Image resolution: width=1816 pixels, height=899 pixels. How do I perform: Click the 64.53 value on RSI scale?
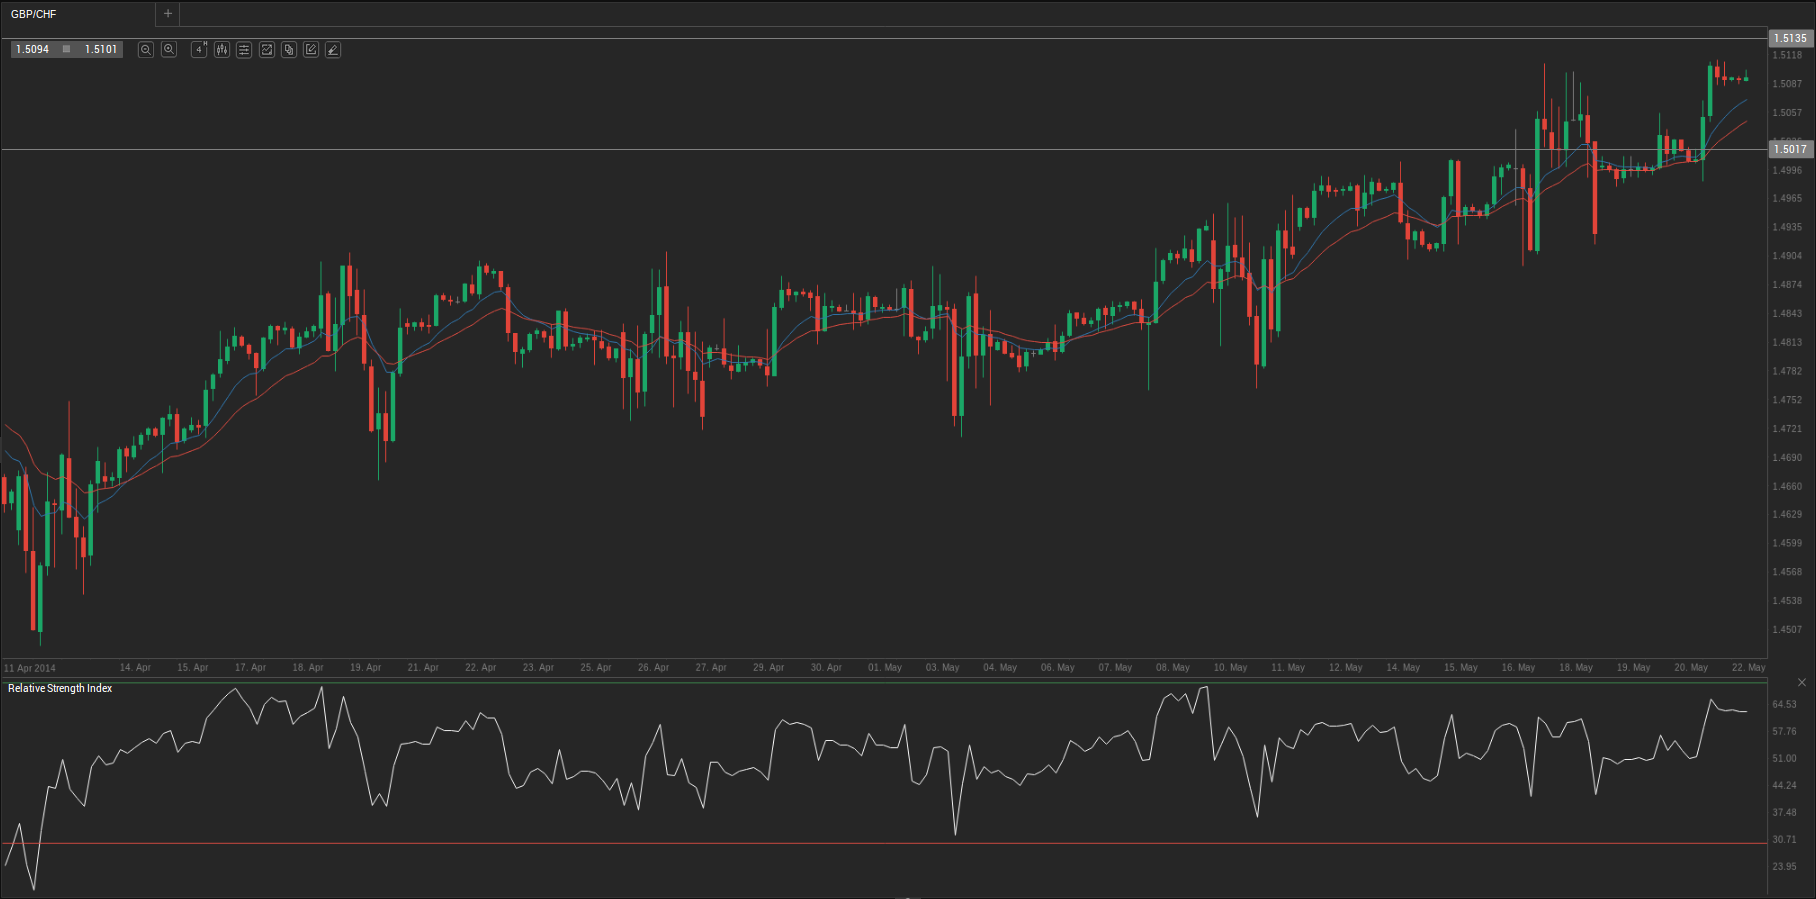(x=1784, y=704)
